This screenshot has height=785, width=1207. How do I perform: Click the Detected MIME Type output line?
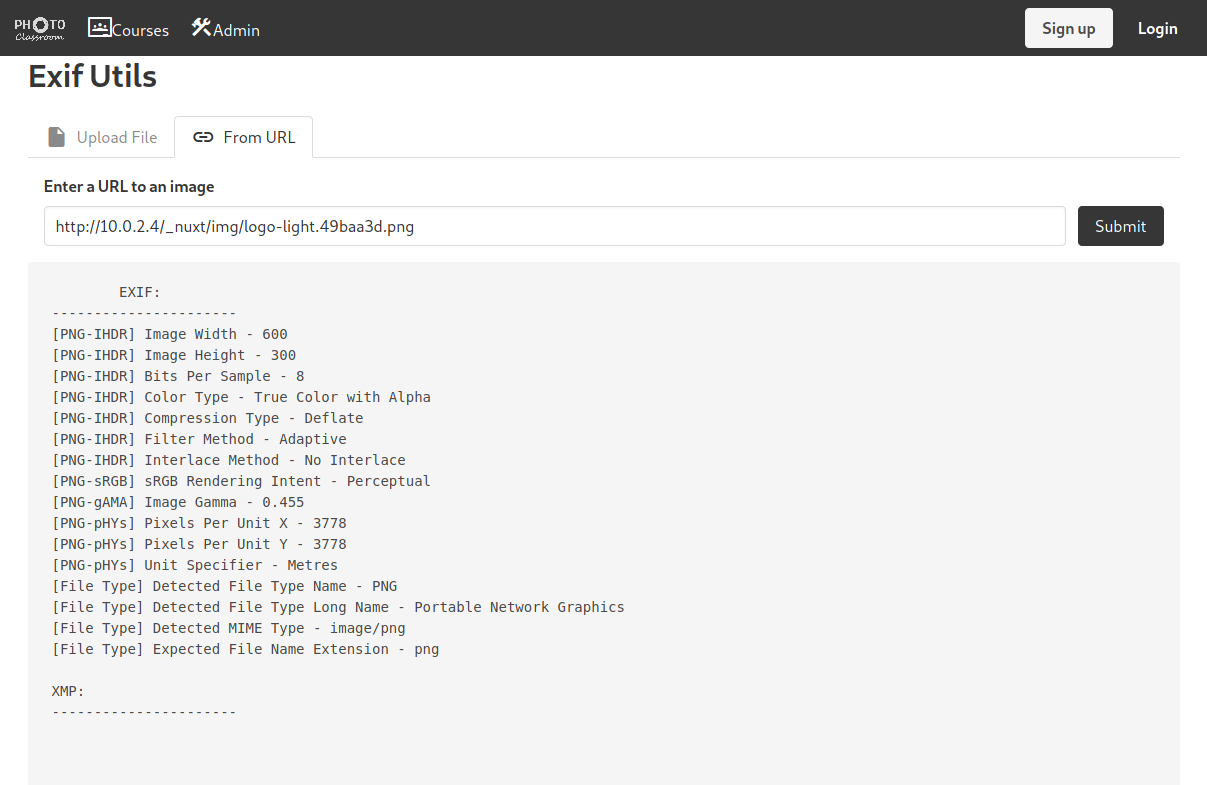click(x=228, y=628)
